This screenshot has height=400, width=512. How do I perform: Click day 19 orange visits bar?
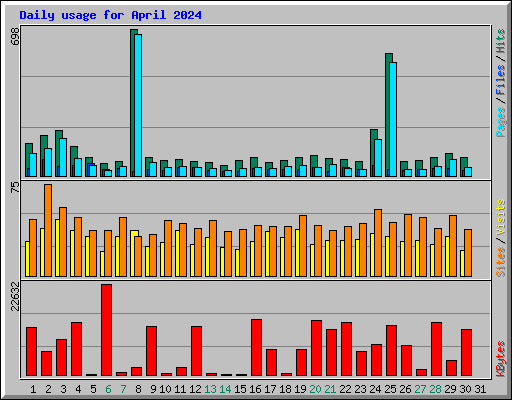click(x=303, y=246)
